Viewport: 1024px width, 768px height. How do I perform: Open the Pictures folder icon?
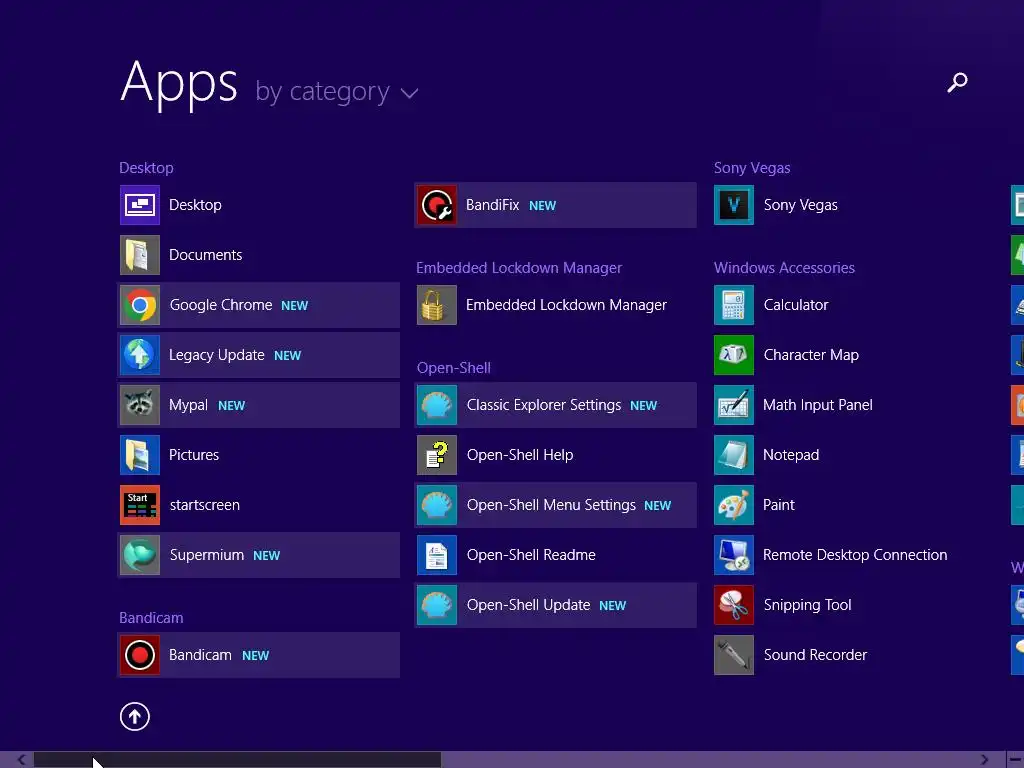[x=140, y=455]
